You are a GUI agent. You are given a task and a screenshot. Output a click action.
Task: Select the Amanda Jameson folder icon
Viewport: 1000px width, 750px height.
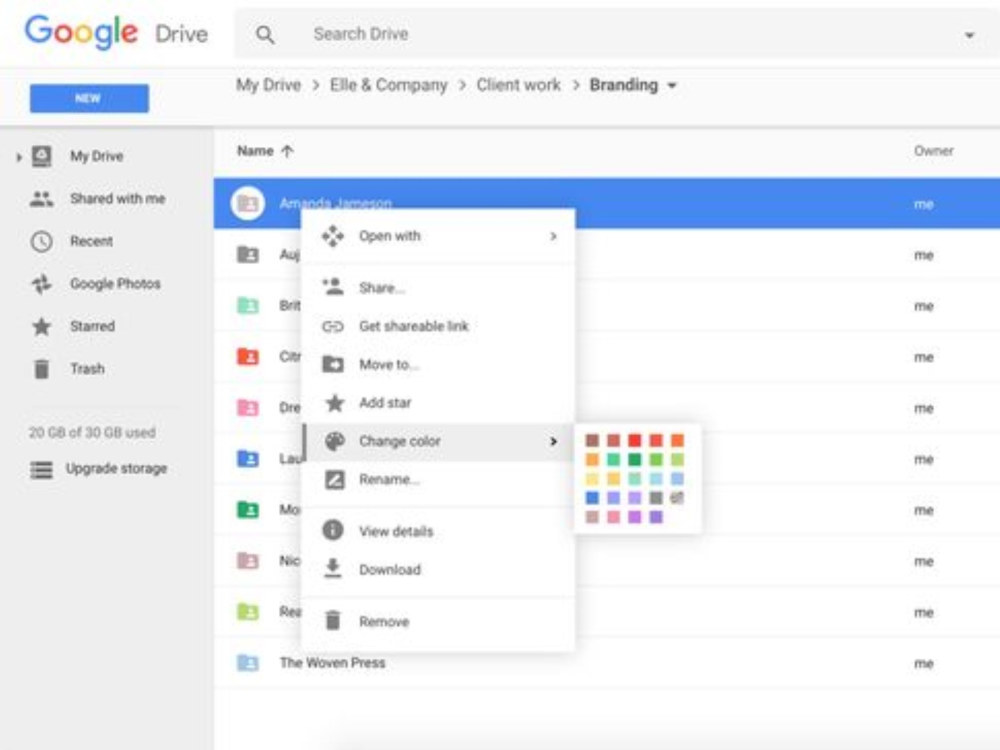click(x=247, y=203)
